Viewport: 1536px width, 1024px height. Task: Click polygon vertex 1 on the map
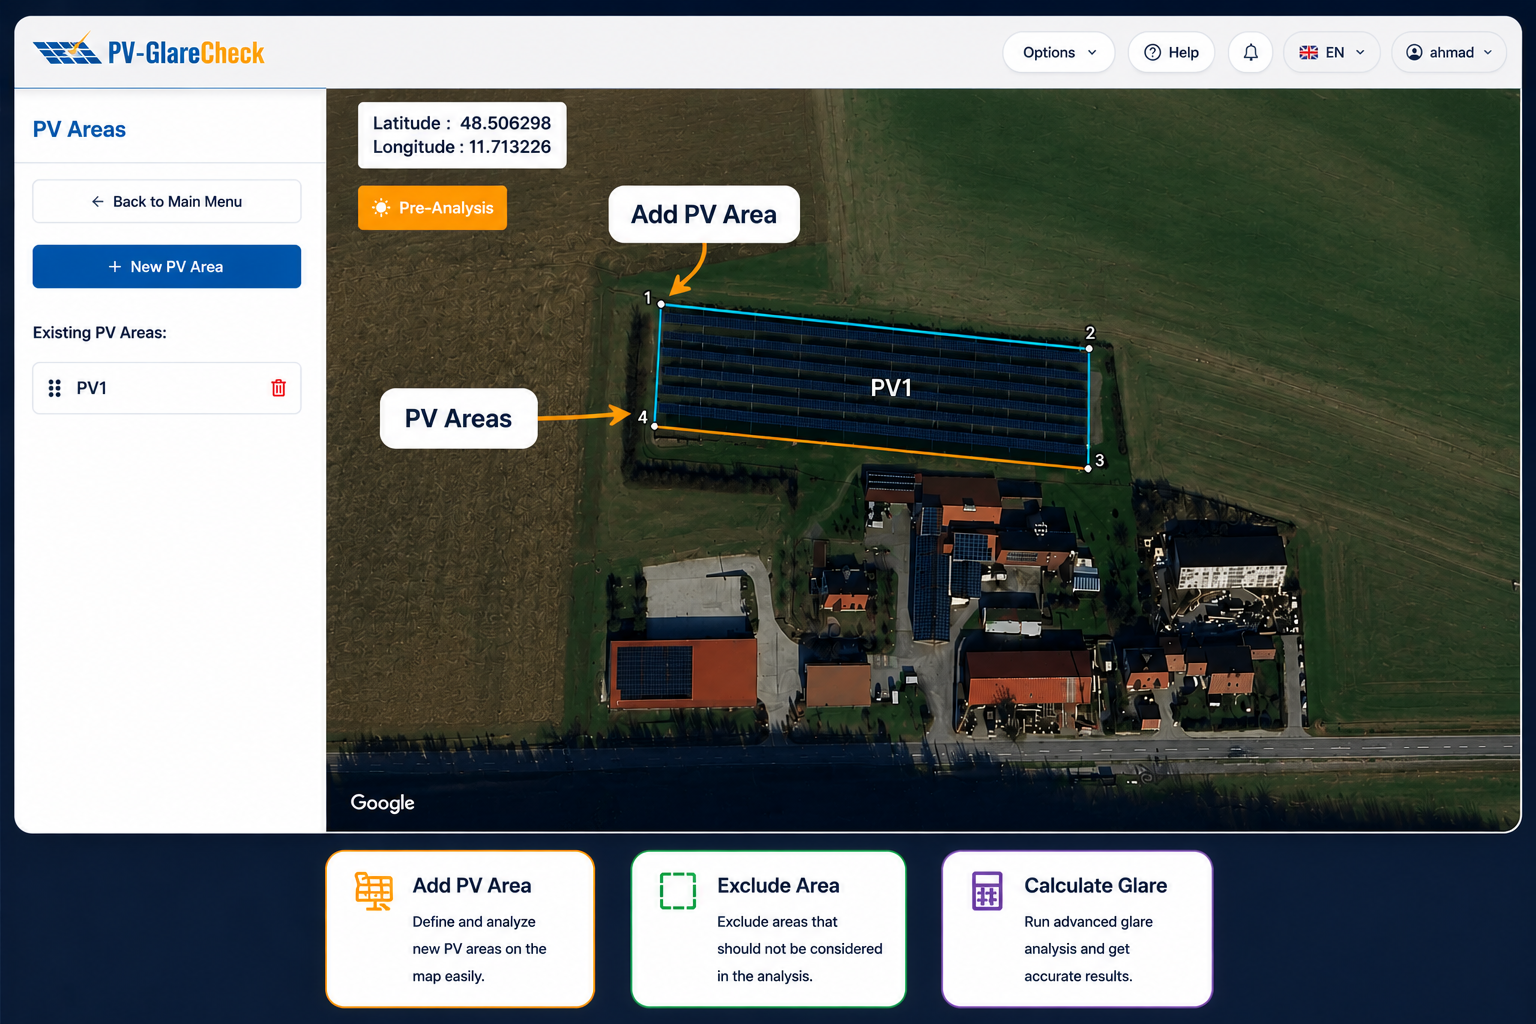click(x=661, y=304)
